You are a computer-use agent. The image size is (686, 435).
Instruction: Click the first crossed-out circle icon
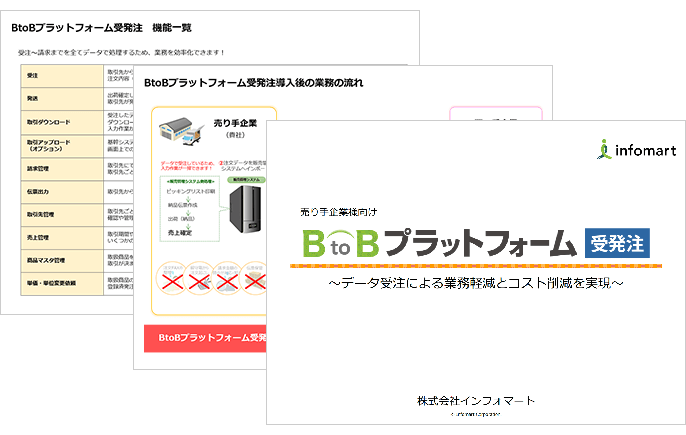pos(172,278)
